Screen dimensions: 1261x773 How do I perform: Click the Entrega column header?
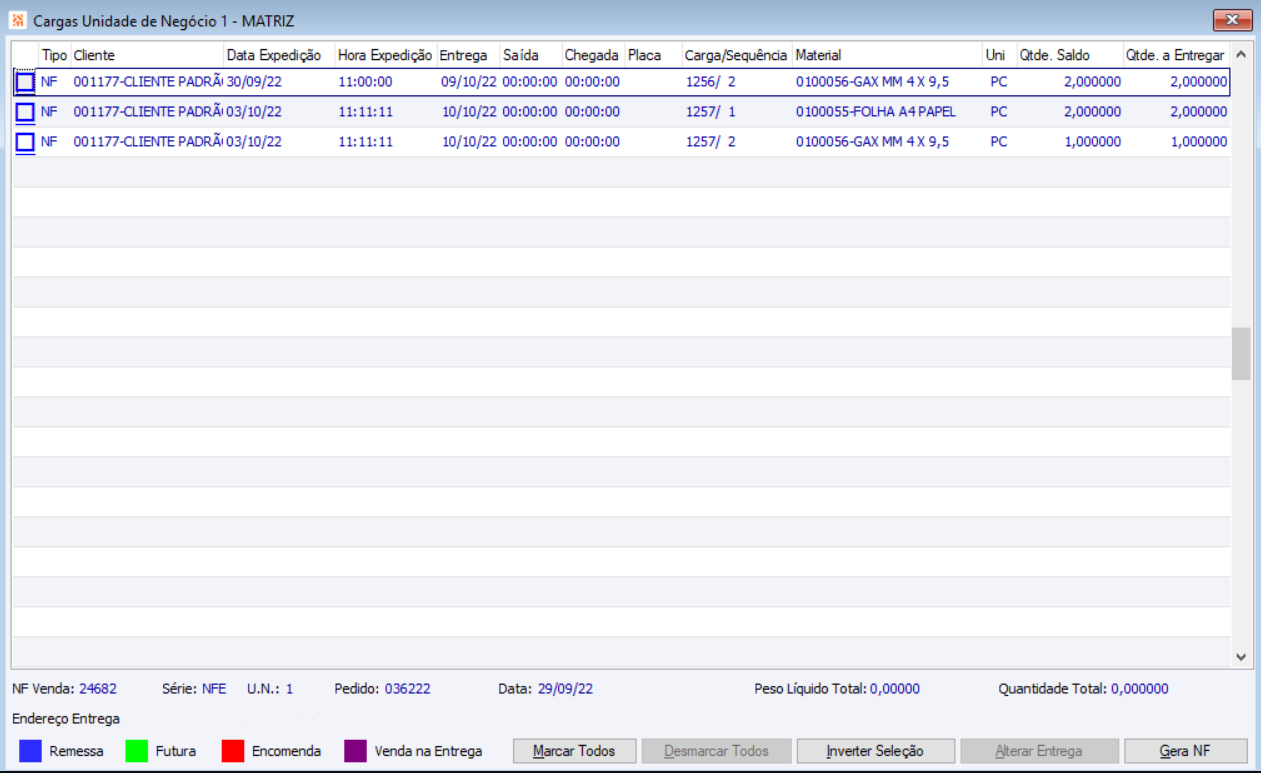point(468,55)
